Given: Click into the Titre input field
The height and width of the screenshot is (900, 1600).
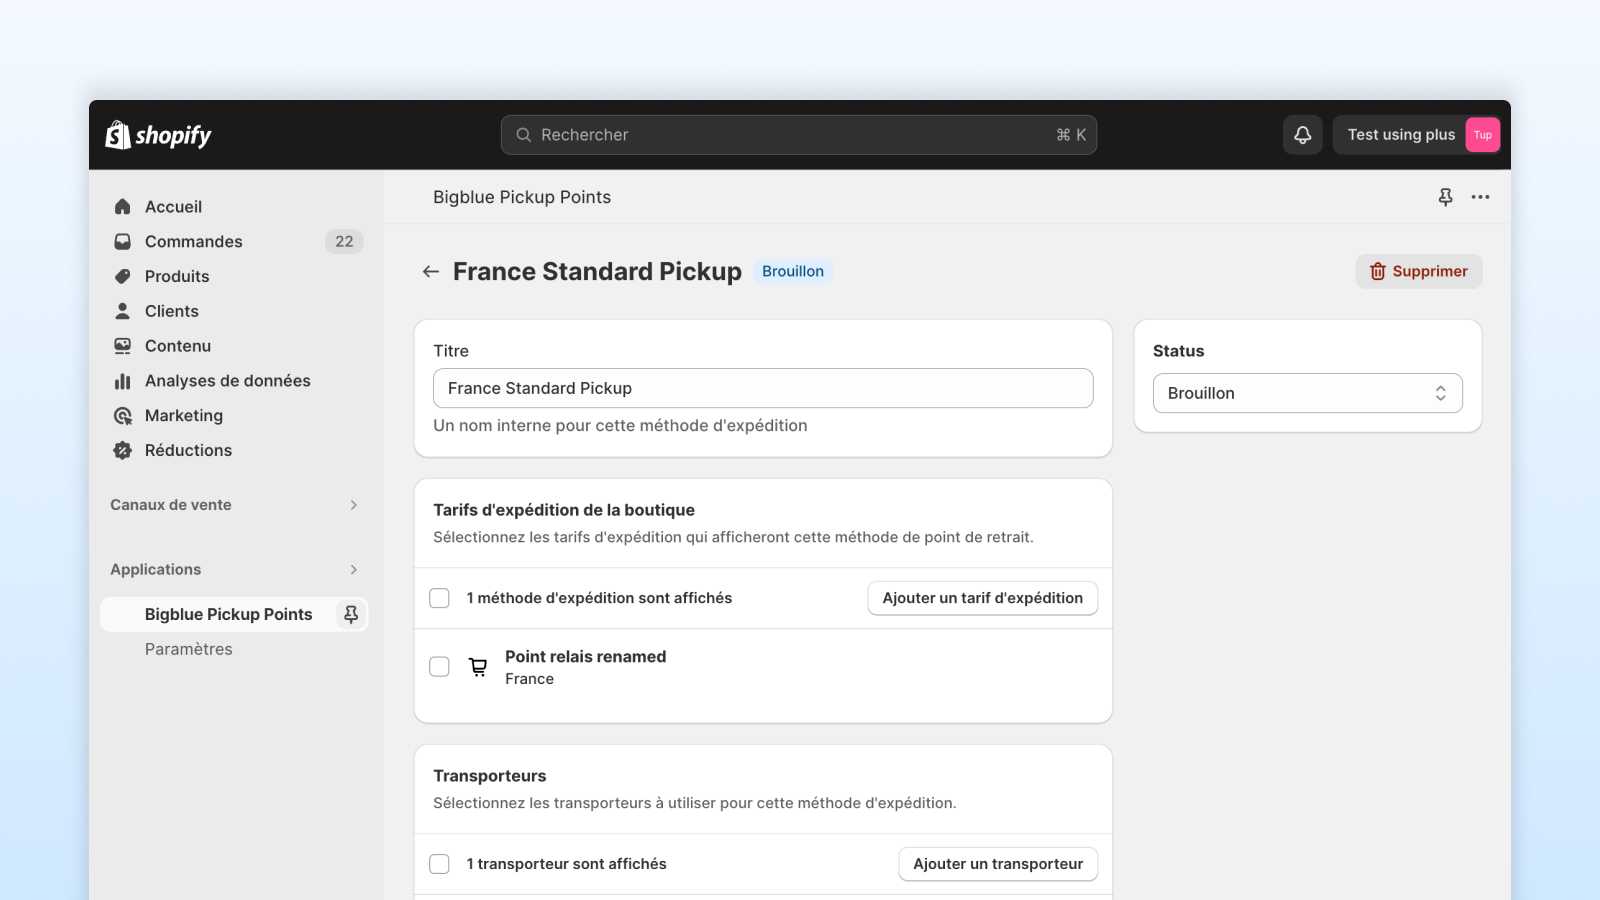Looking at the screenshot, I should point(763,388).
